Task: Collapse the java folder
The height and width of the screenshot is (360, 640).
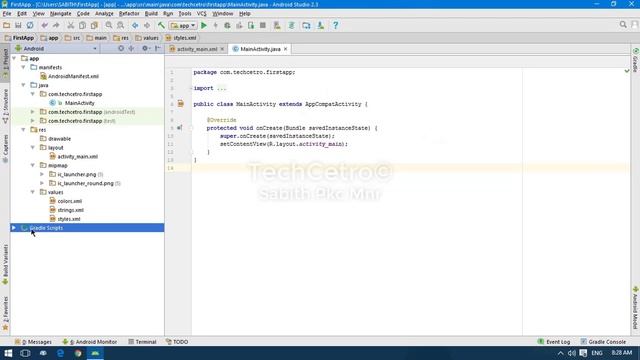Action: 23,85
